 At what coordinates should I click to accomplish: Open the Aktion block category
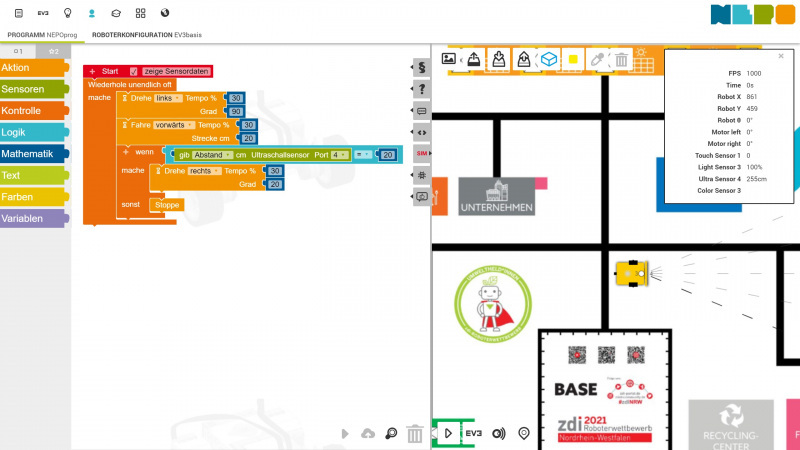tap(34, 68)
